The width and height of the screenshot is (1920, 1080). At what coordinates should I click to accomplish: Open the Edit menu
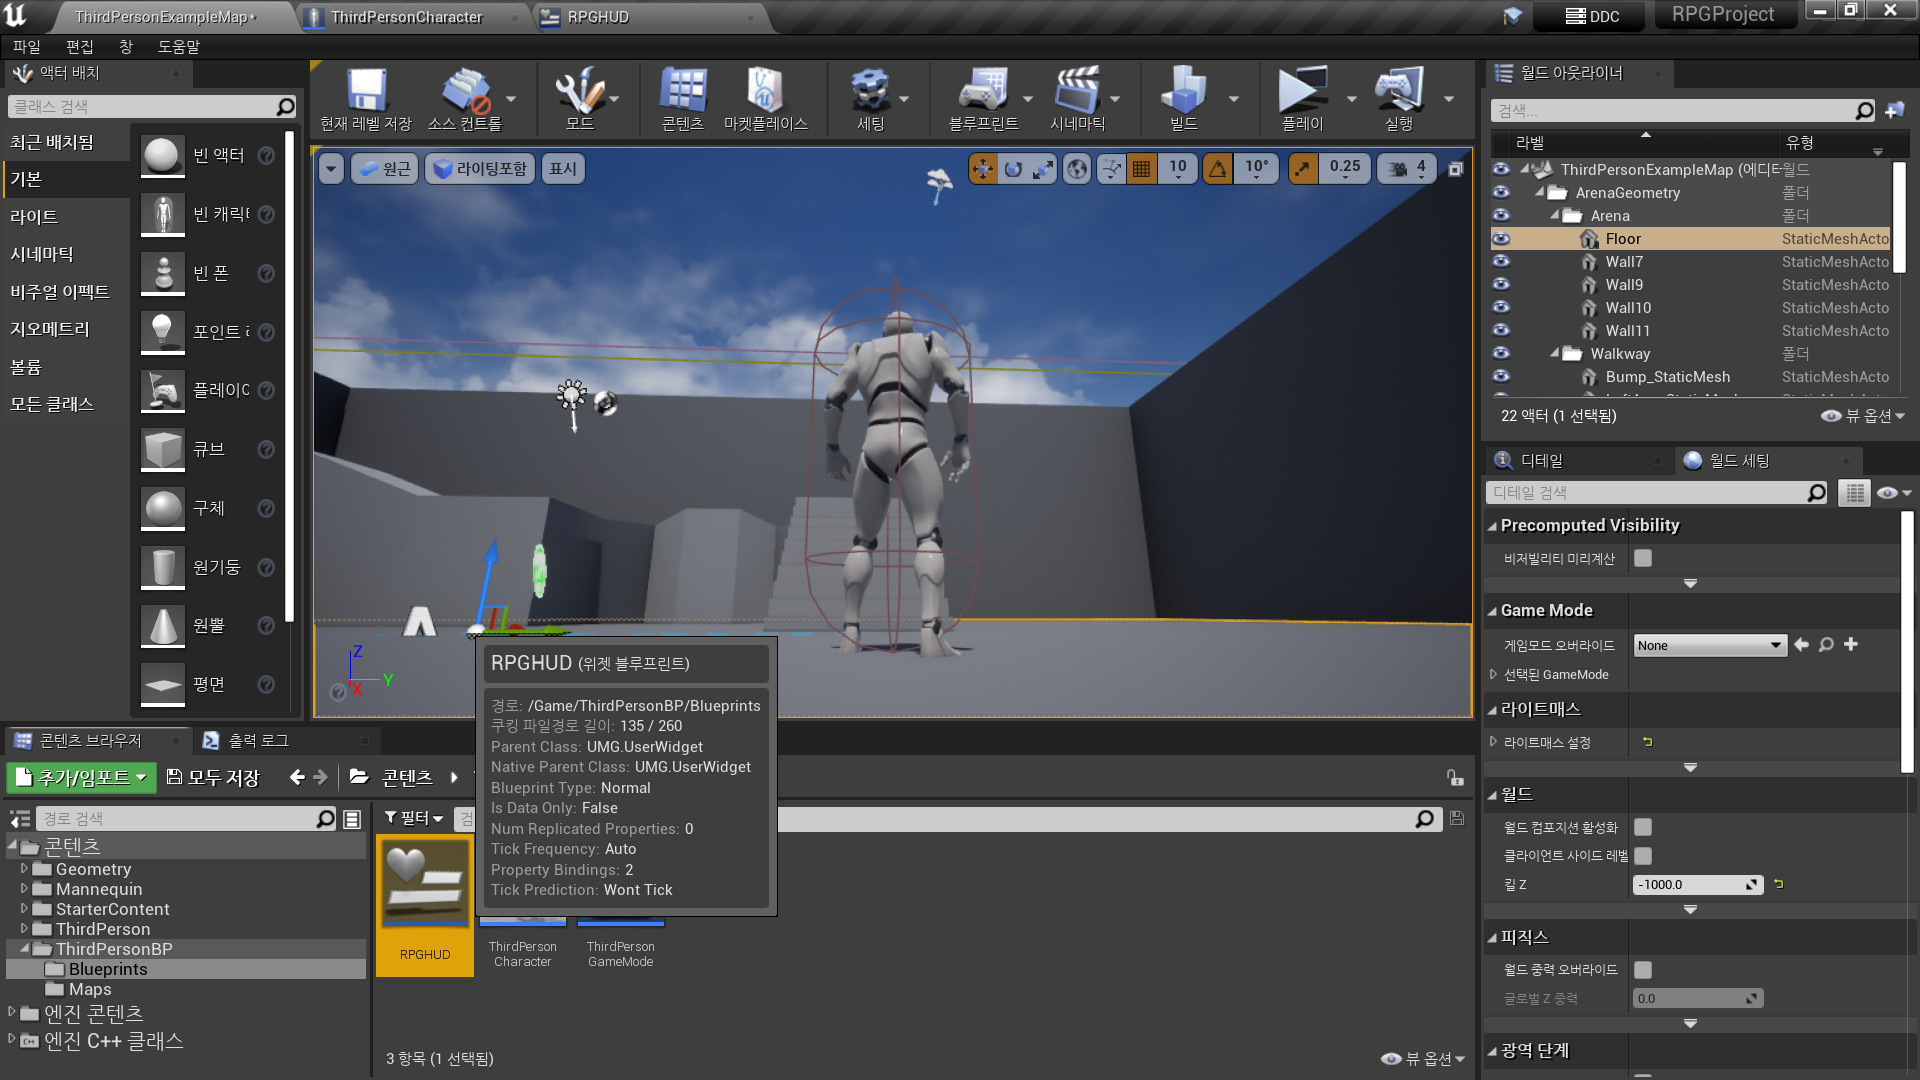(x=79, y=47)
